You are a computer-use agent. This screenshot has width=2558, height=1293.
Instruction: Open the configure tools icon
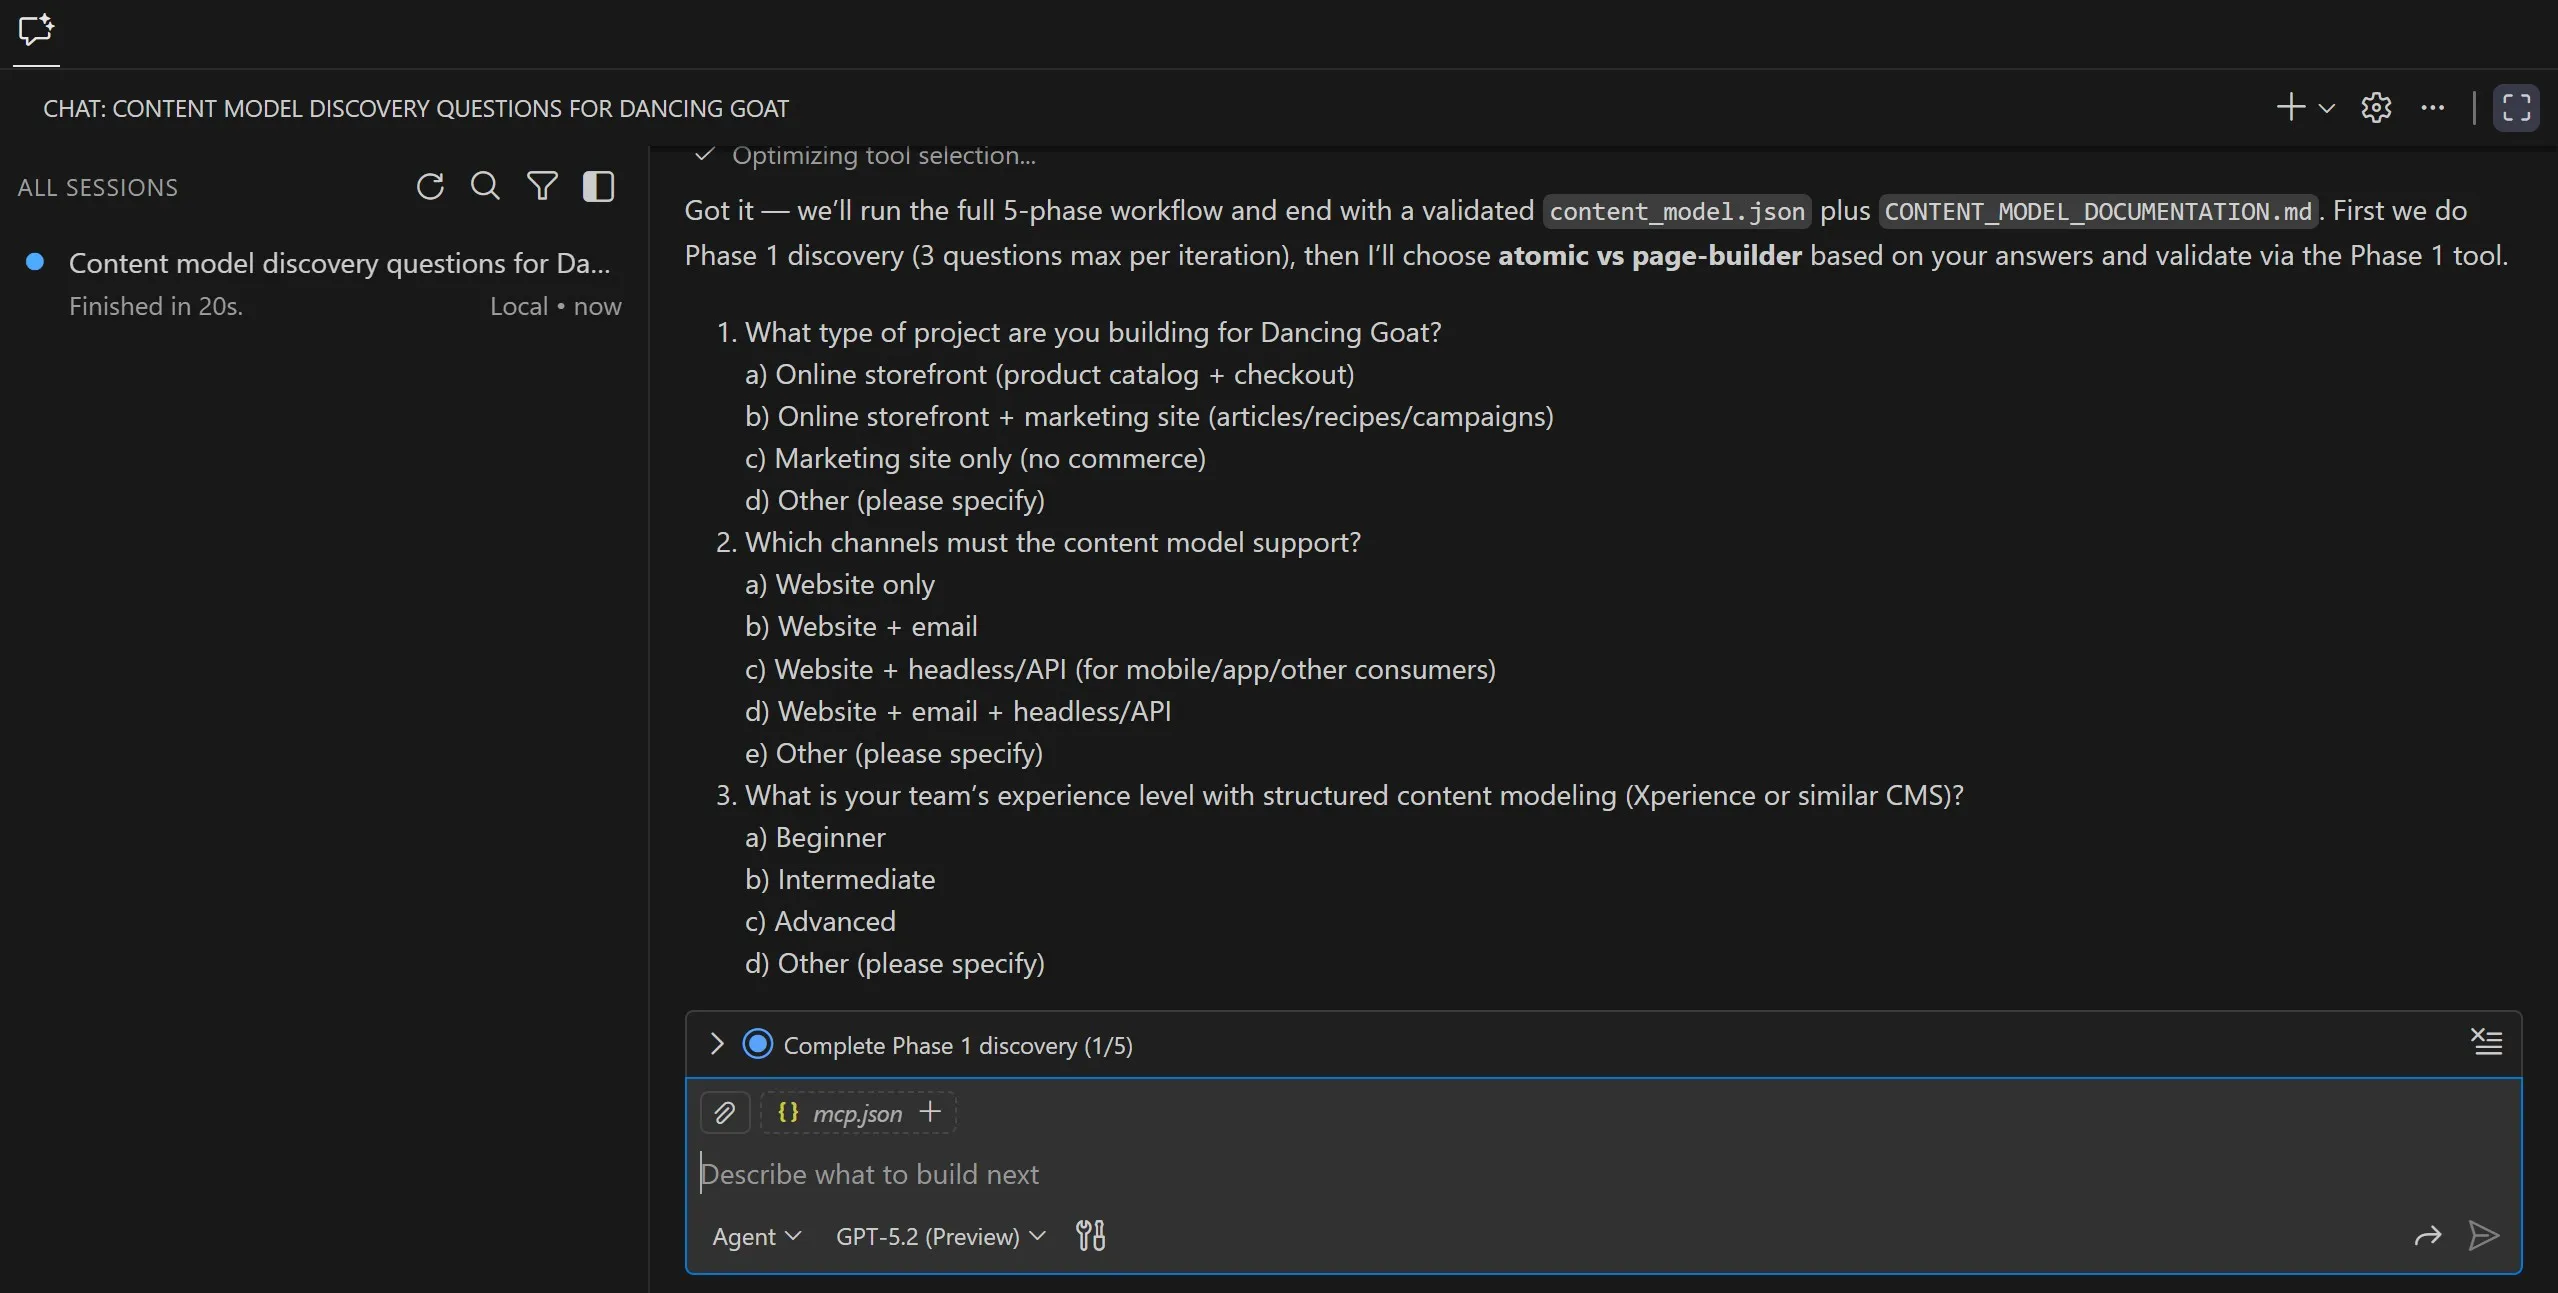point(1090,1236)
